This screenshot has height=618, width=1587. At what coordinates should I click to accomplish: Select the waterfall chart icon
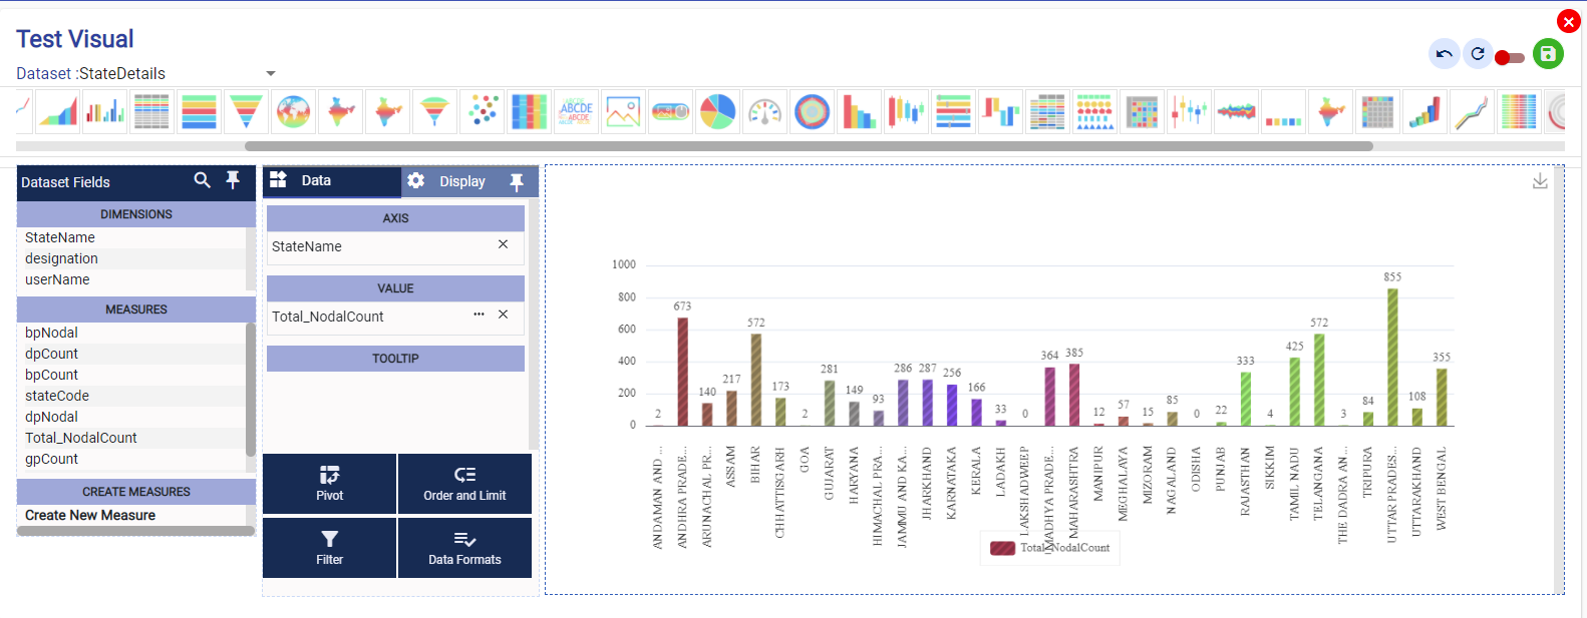pos(1000,112)
